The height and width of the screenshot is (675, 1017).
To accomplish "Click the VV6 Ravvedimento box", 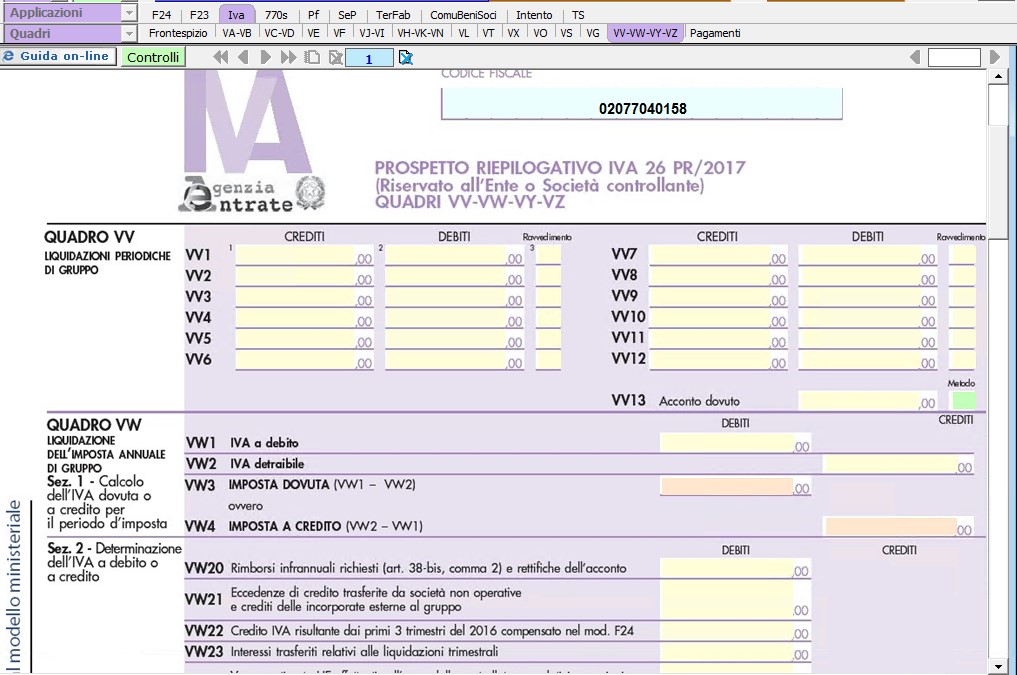I will tap(549, 359).
